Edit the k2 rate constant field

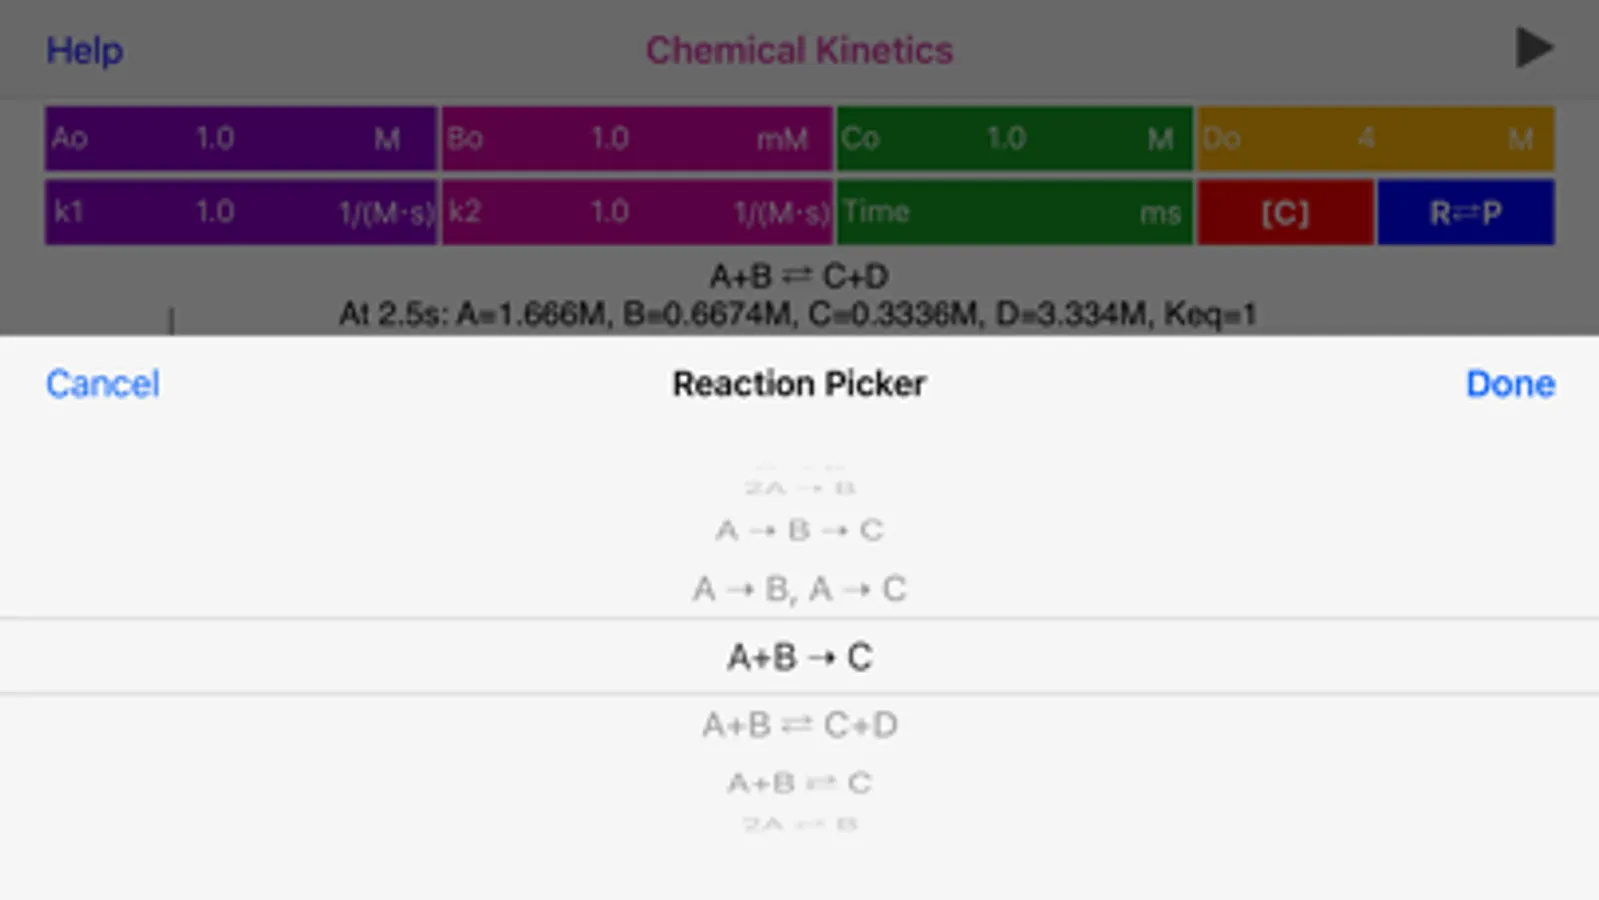[637, 212]
